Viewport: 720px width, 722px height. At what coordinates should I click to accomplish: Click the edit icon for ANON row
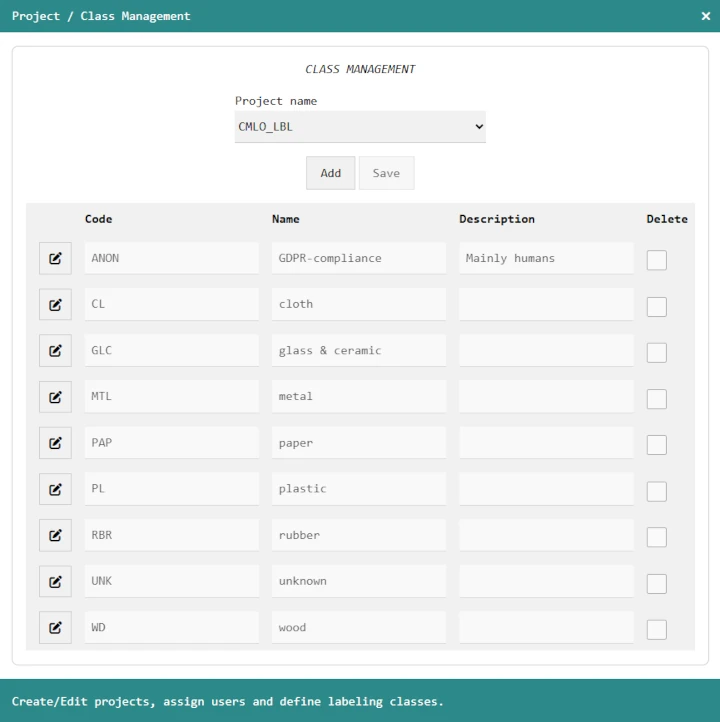(55, 258)
